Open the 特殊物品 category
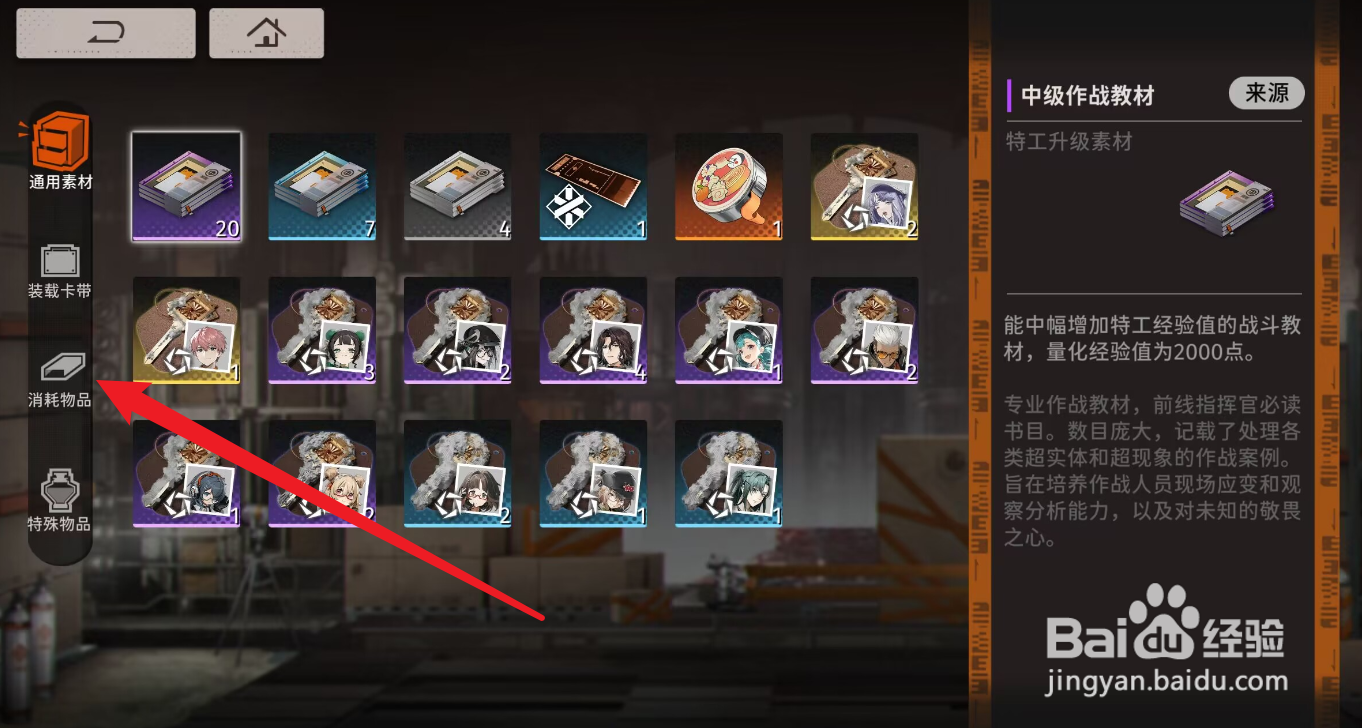Screen dimensions: 1362x728 60,501
